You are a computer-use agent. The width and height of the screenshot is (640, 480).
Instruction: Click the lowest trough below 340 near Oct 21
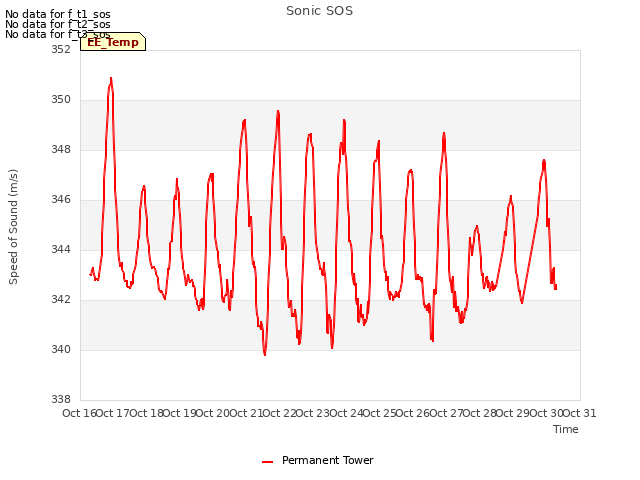point(265,354)
